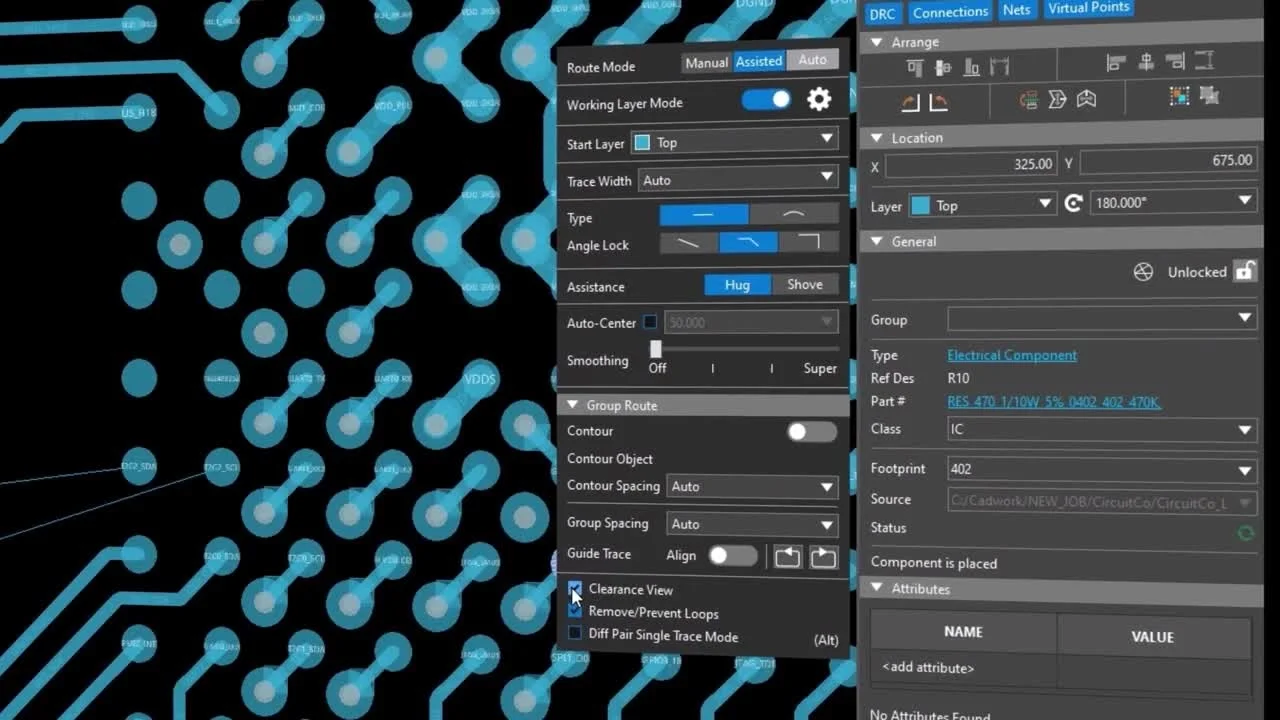
Task: Click the rotate clockwise icon
Action: tap(938, 102)
